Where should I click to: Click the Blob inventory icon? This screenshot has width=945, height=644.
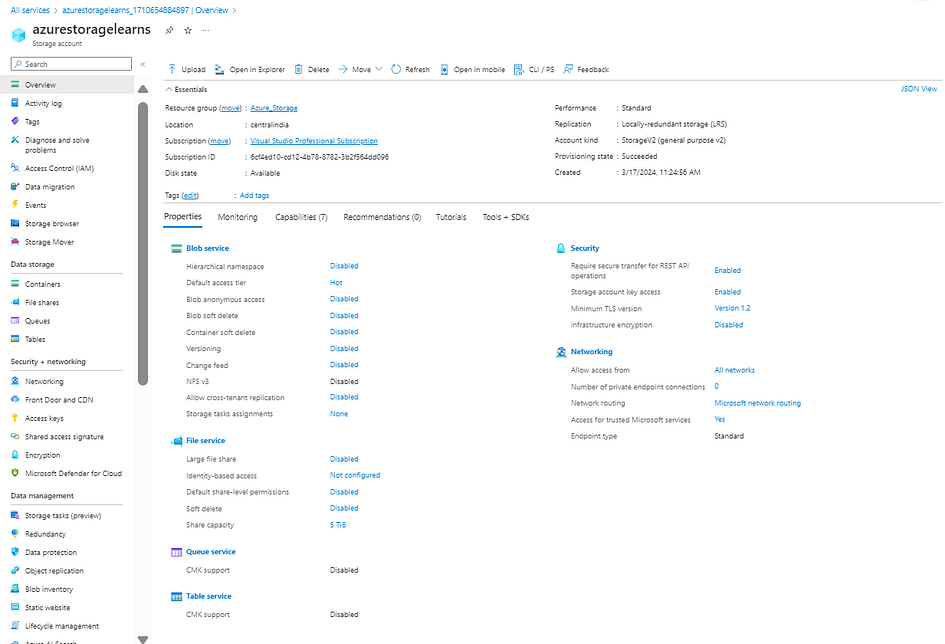click(x=15, y=589)
